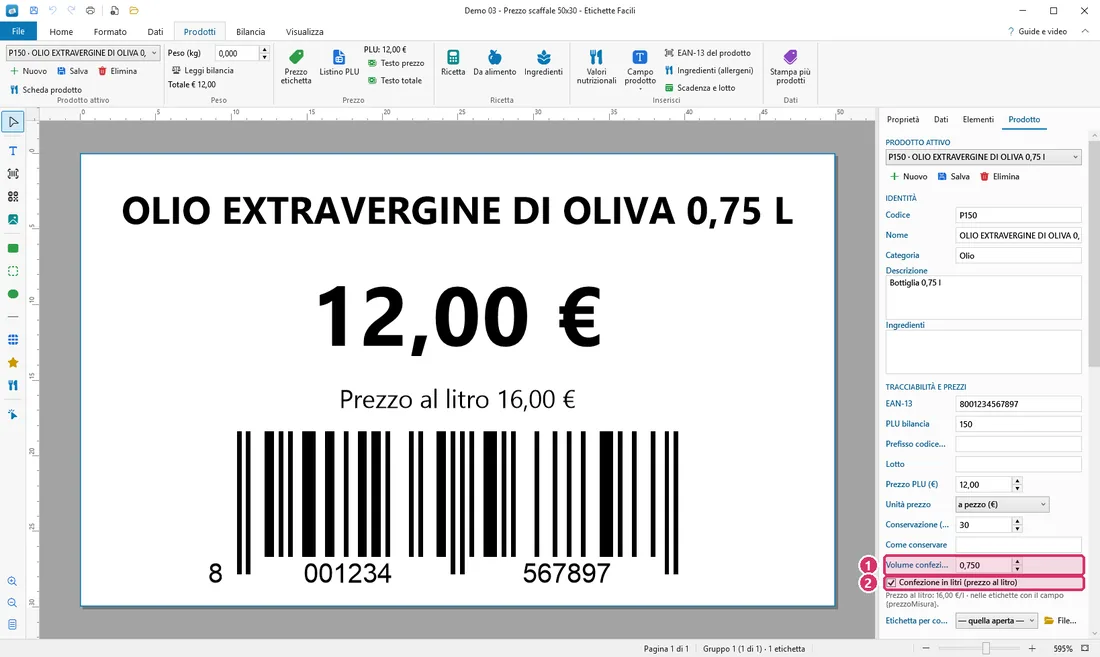The width and height of the screenshot is (1100, 657).
Task: Open Prezzo etichetta price tag tool
Action: pos(296,67)
